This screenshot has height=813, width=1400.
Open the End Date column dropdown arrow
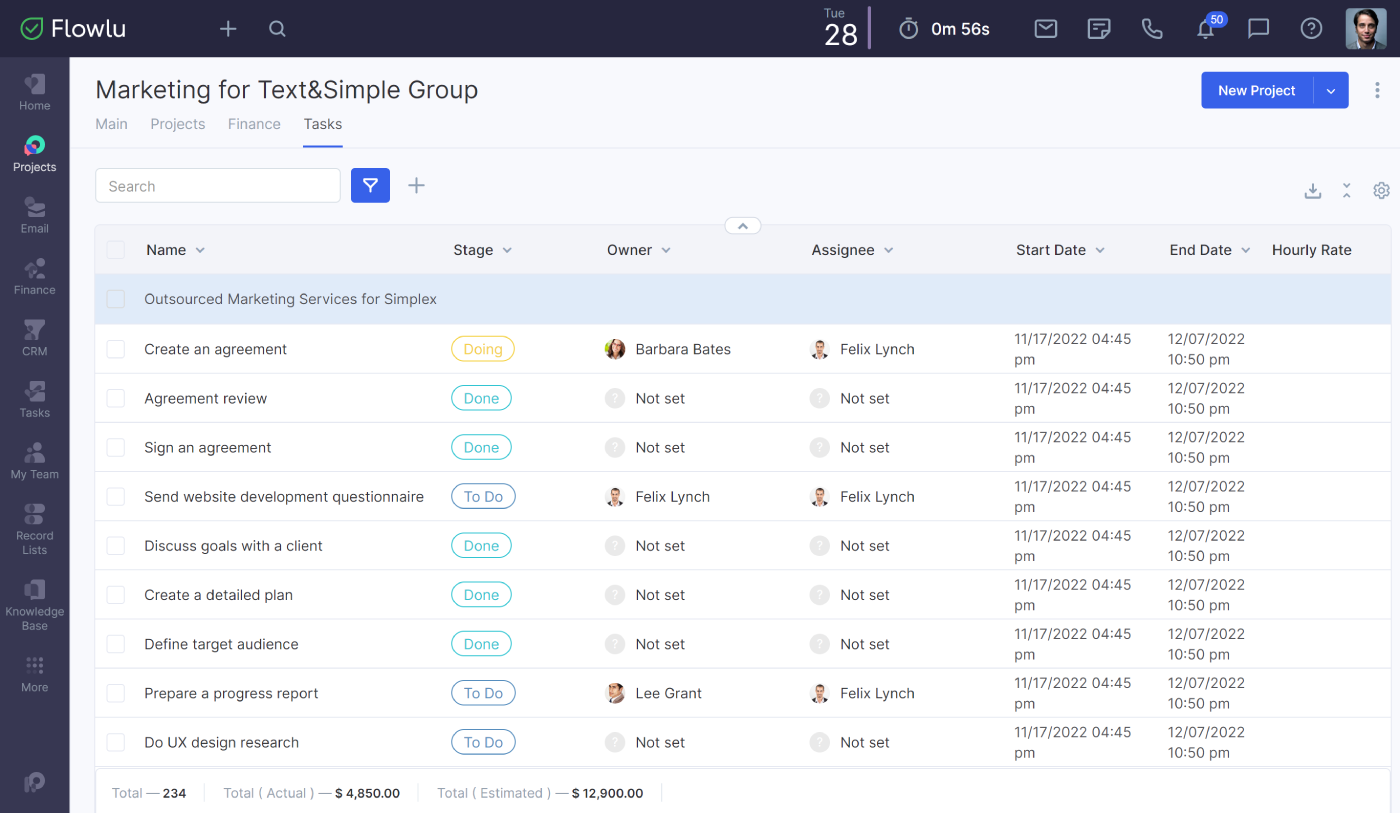point(1246,250)
